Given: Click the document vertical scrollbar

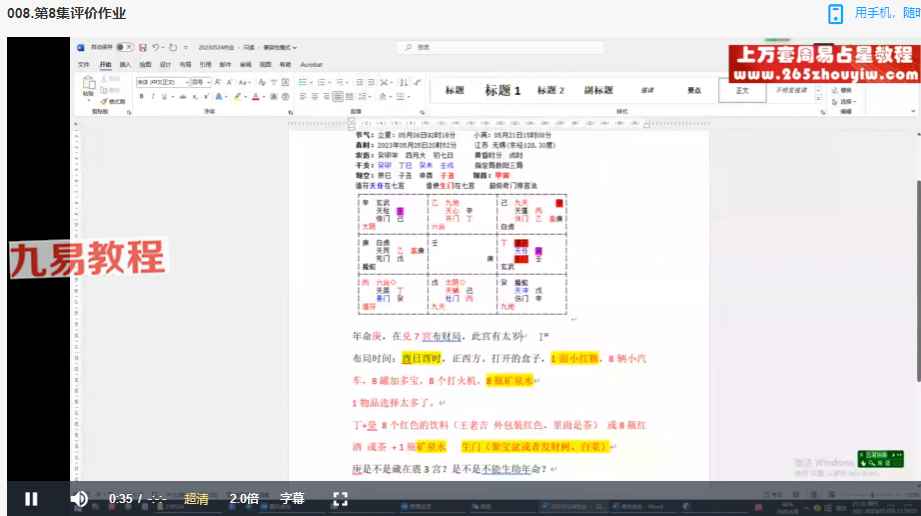Looking at the screenshot, I should coord(917,281).
